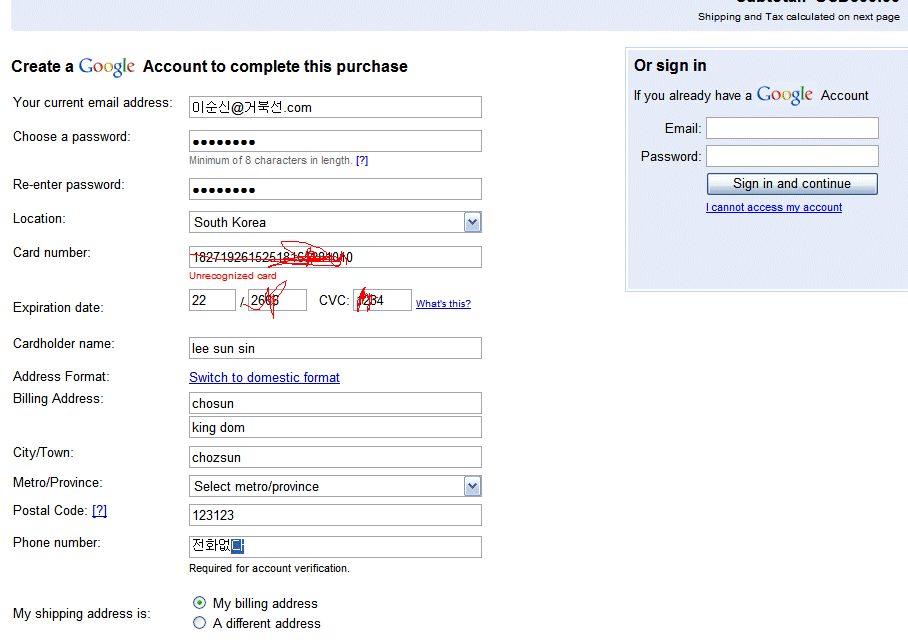Click the 'Sign in and continue' button

[x=791, y=184]
